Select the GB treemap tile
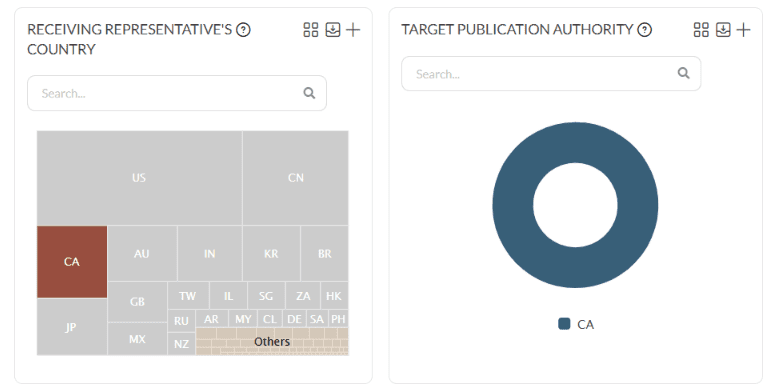Screen dimensions: 776x387 point(138,302)
